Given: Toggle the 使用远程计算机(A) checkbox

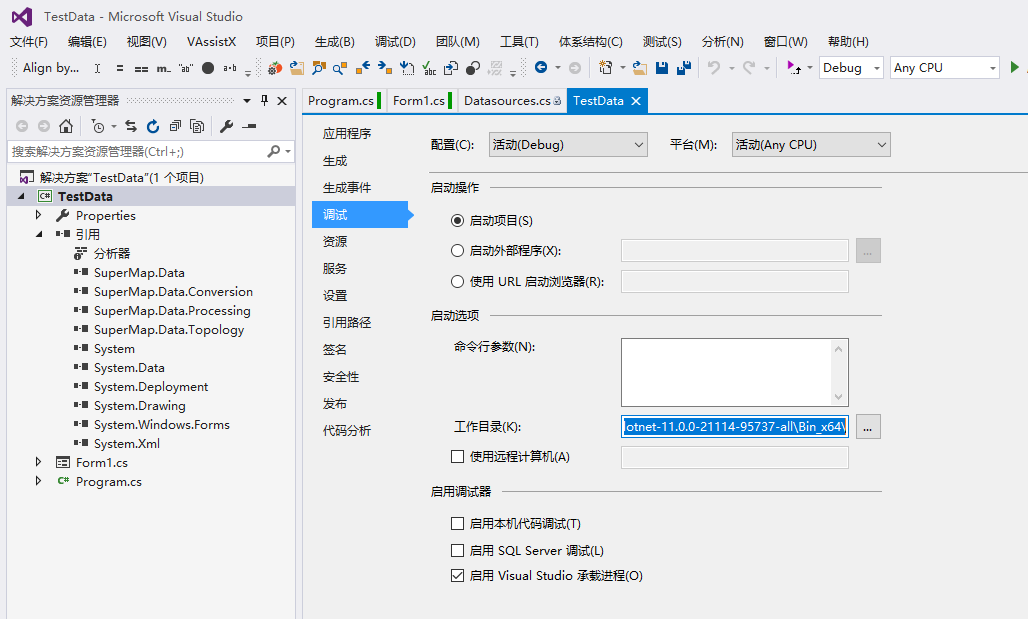Looking at the screenshot, I should (458, 456).
